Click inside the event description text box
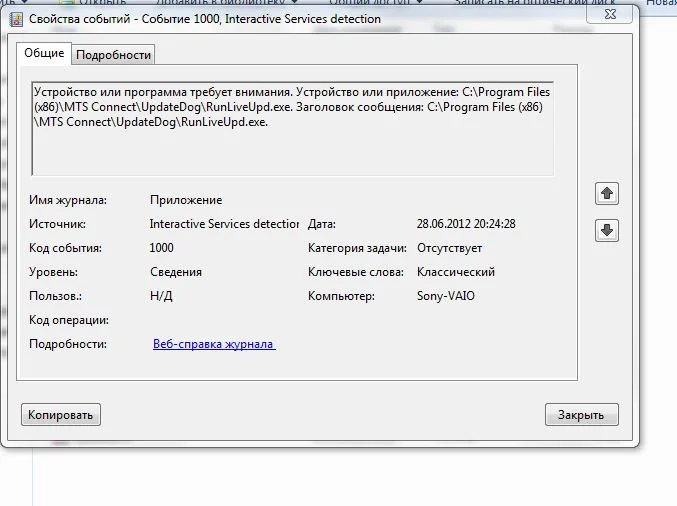The height and width of the screenshot is (506, 677). click(x=293, y=129)
